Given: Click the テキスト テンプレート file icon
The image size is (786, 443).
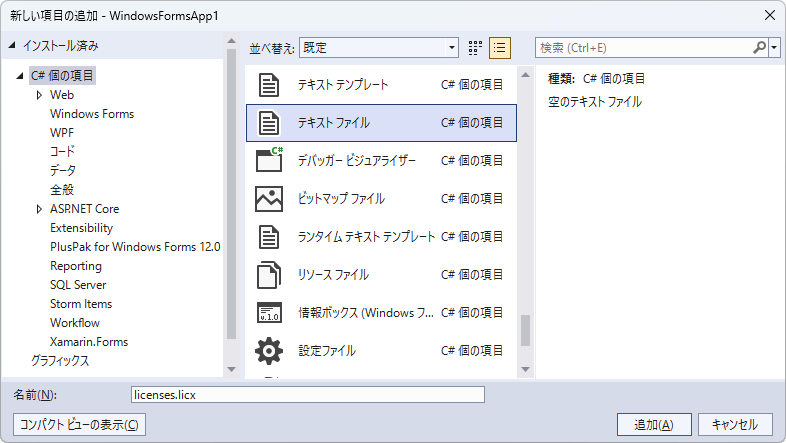Looking at the screenshot, I should (x=268, y=85).
